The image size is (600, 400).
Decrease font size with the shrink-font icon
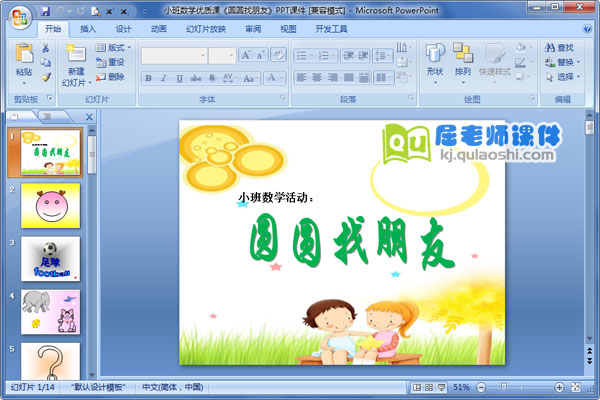point(261,55)
